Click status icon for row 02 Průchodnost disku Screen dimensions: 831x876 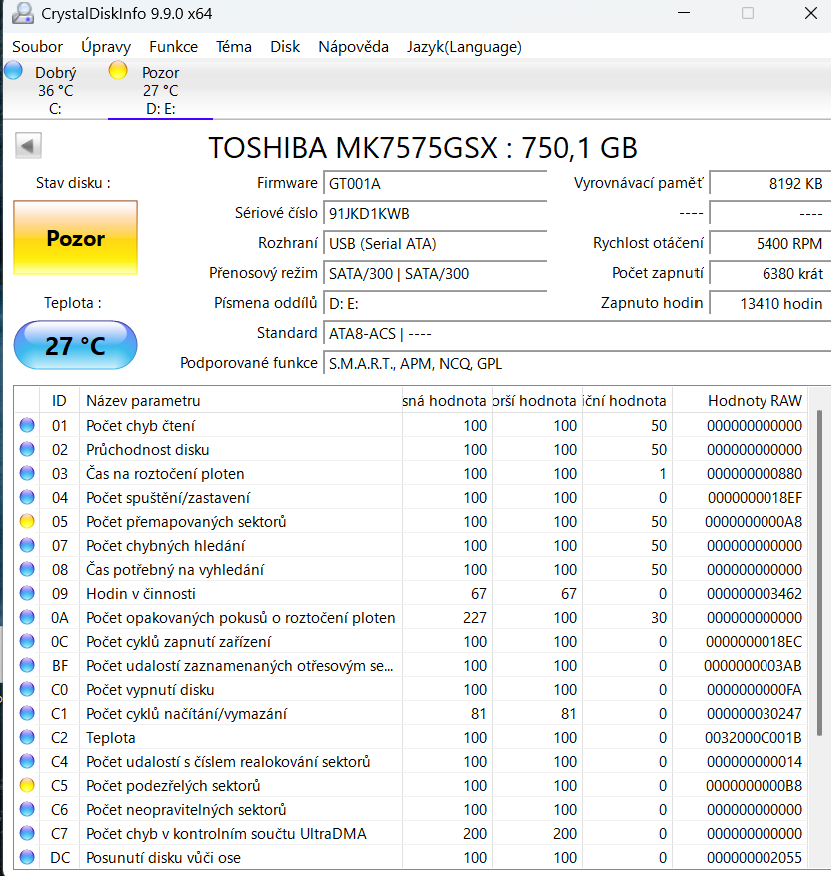27,449
